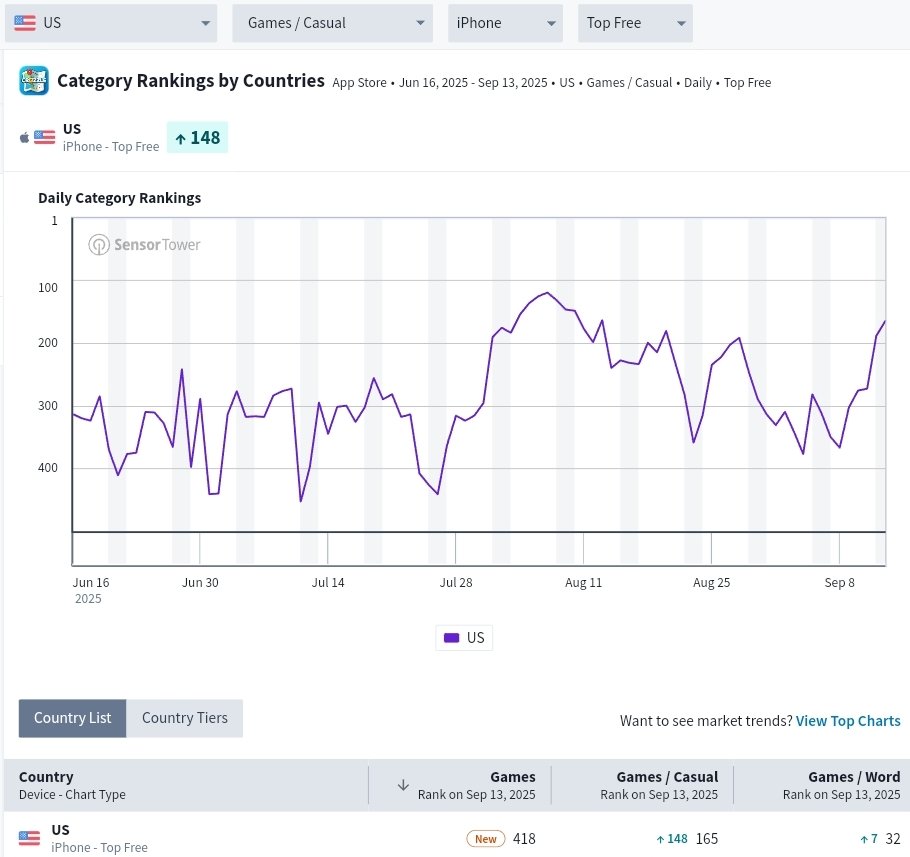This screenshot has width=910, height=857.
Task: Click Games / Casual rank value 165
Action: (x=707, y=839)
